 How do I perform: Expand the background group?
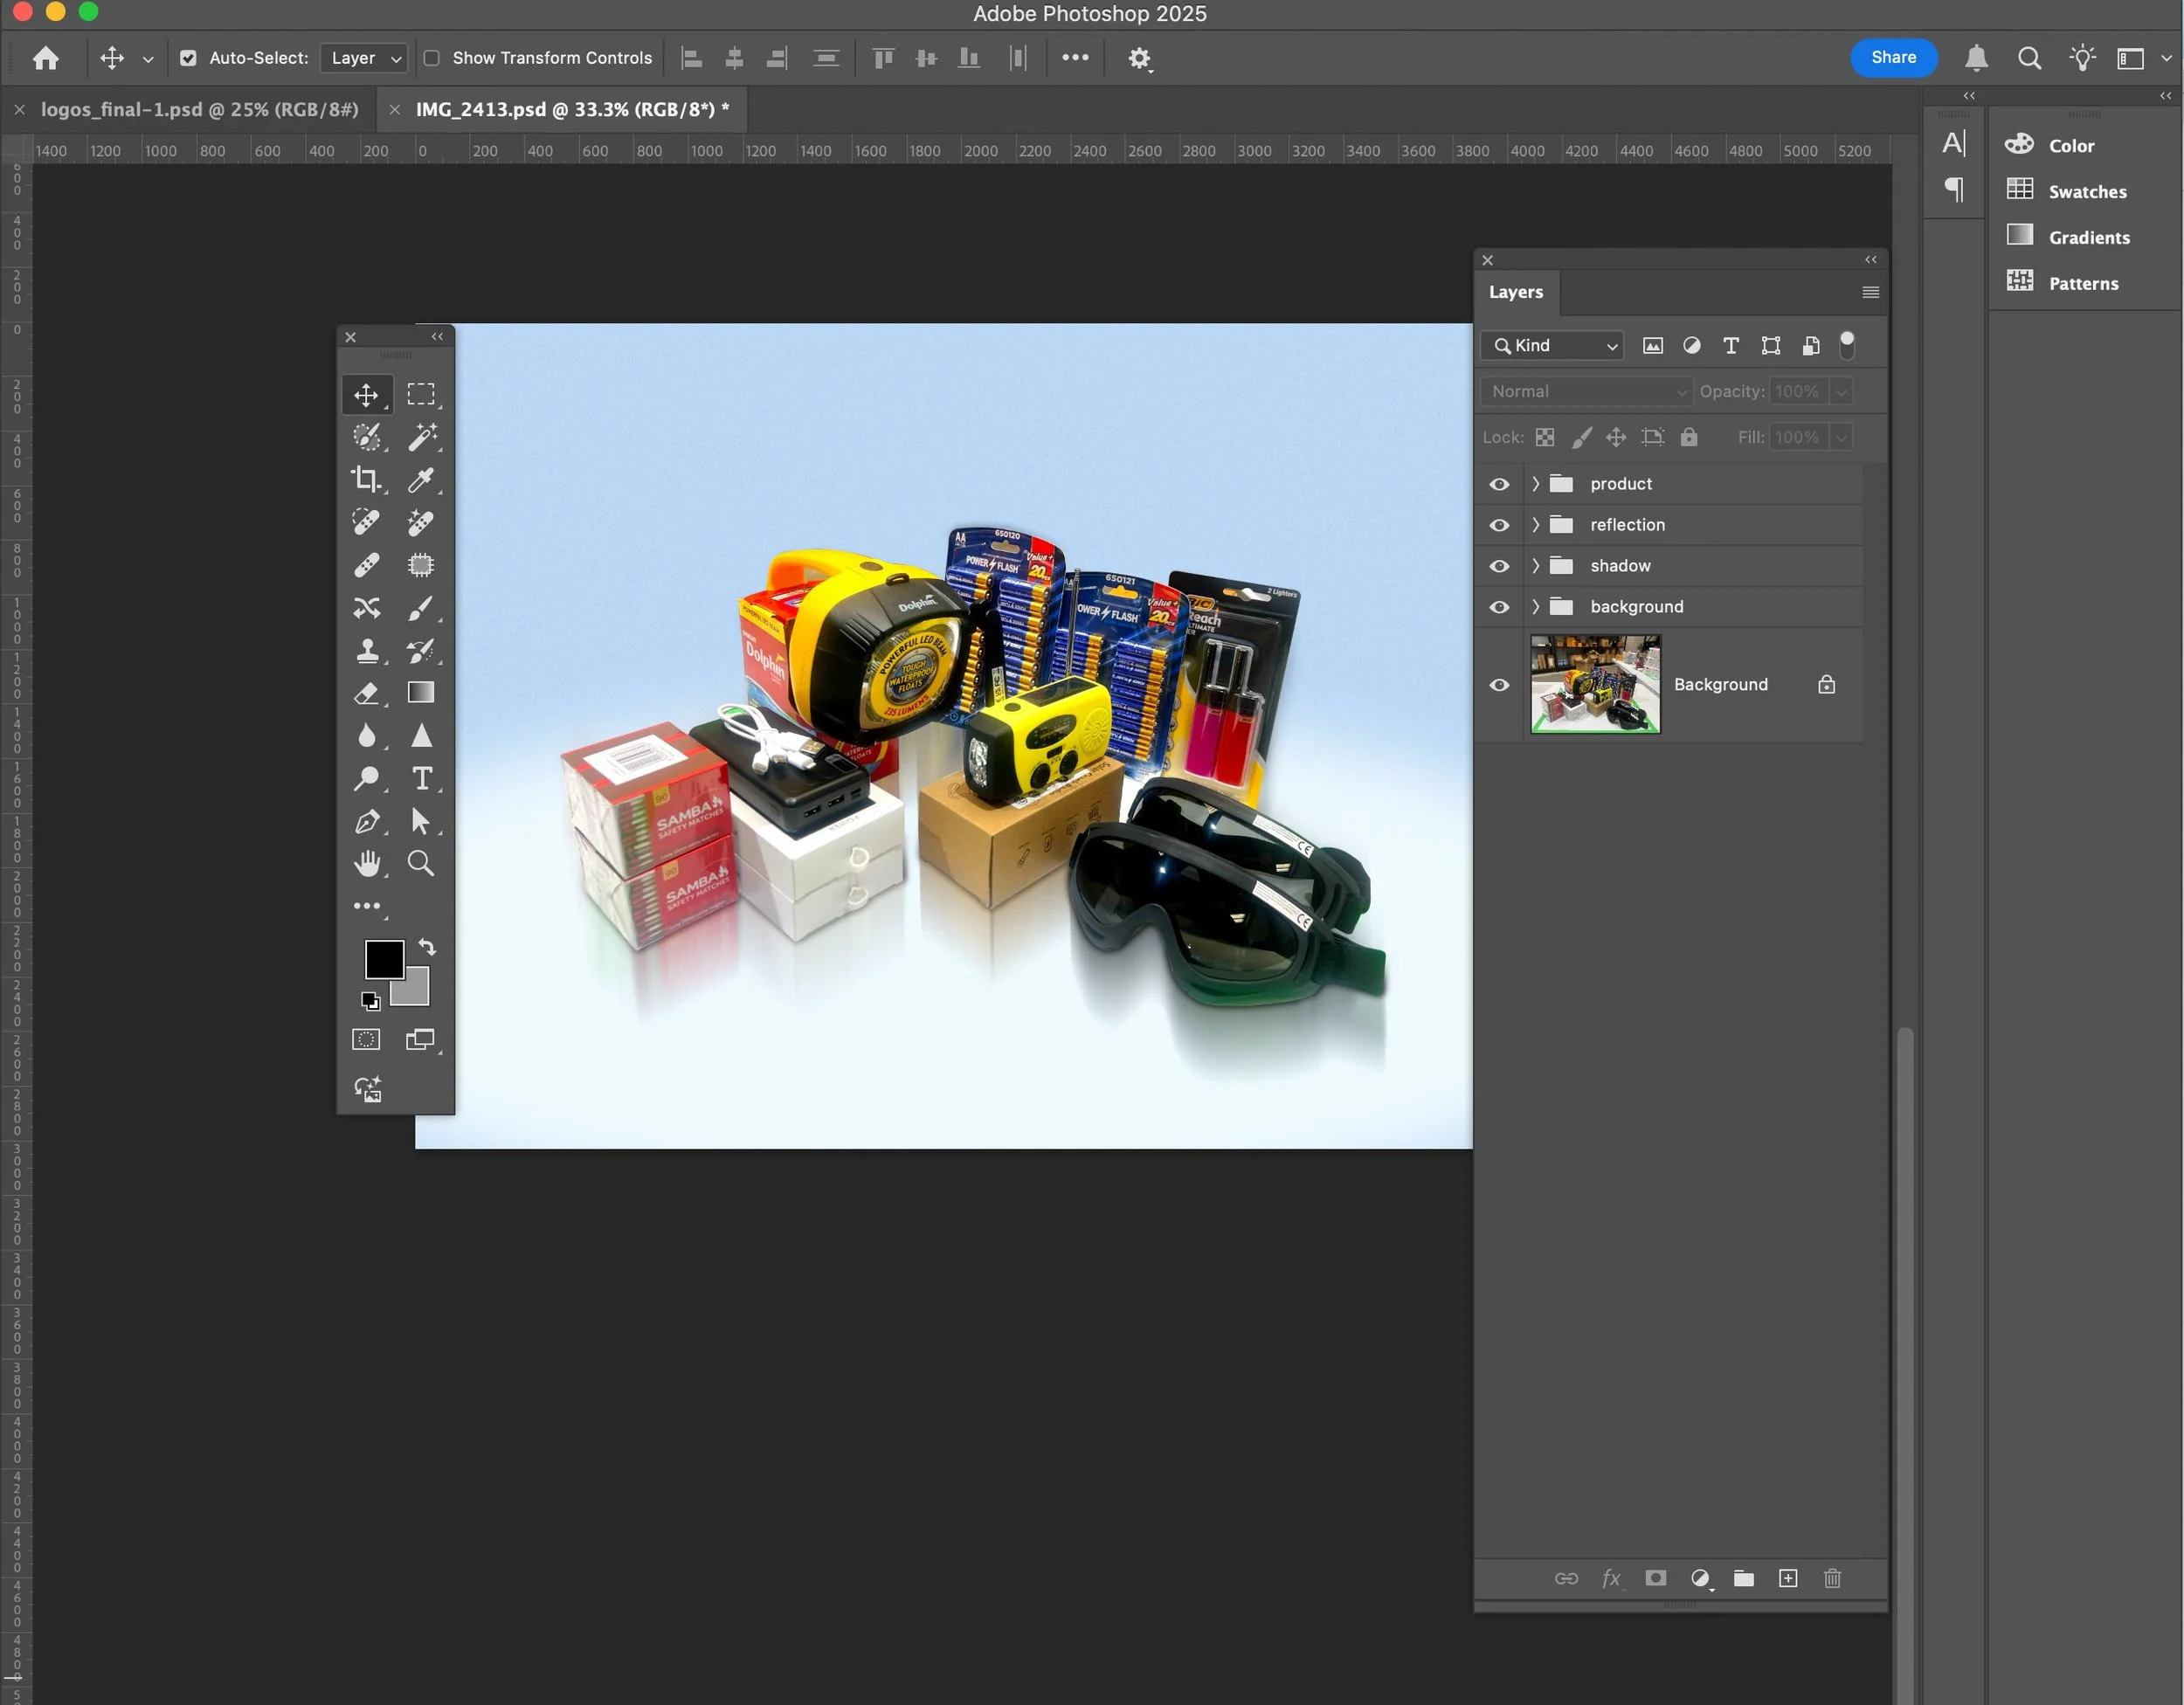point(1535,607)
